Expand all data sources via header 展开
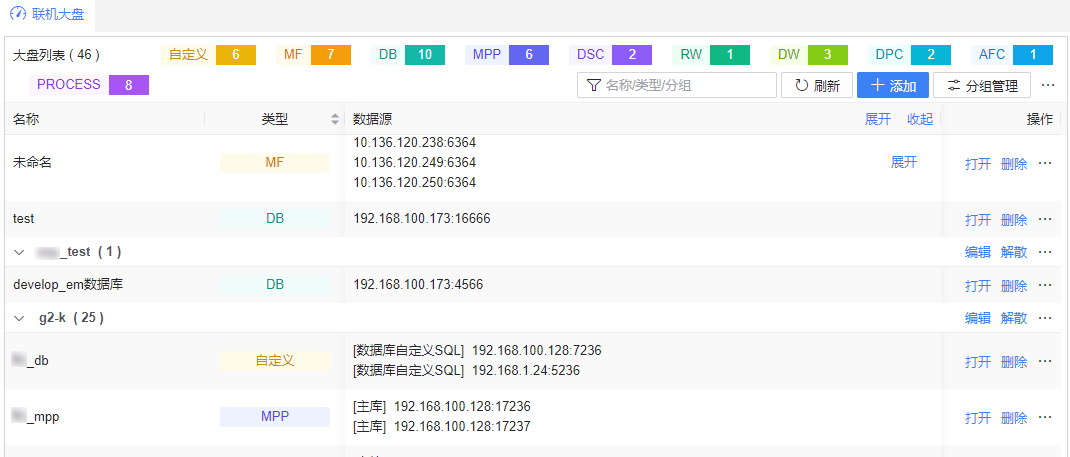 click(878, 119)
